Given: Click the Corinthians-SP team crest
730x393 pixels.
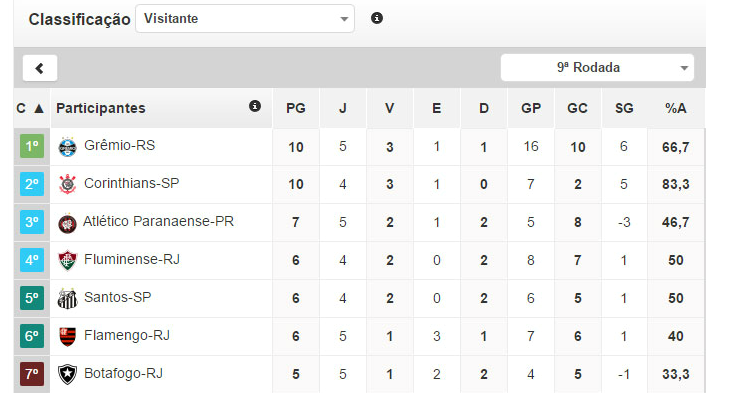Looking at the screenshot, I should tap(67, 184).
